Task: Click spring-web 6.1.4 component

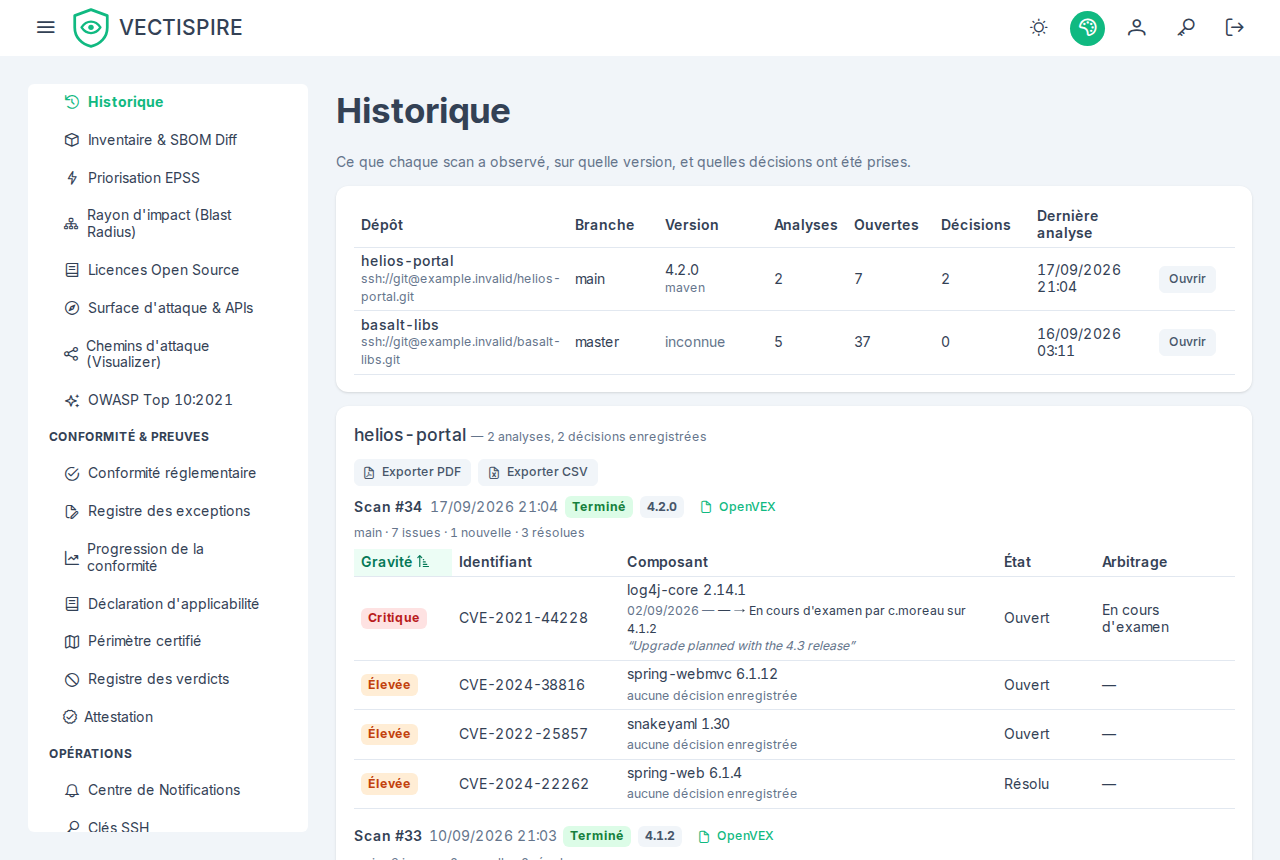Action: pos(685,773)
